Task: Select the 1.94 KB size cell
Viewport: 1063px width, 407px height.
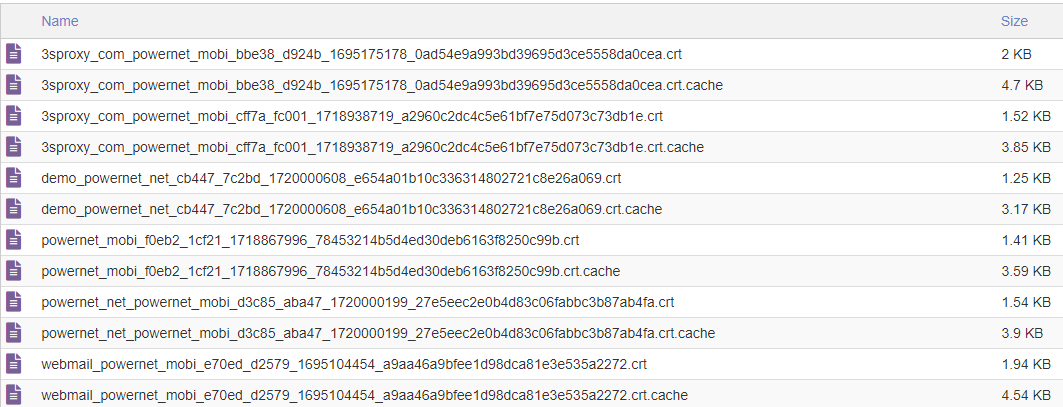Action: (1026, 364)
